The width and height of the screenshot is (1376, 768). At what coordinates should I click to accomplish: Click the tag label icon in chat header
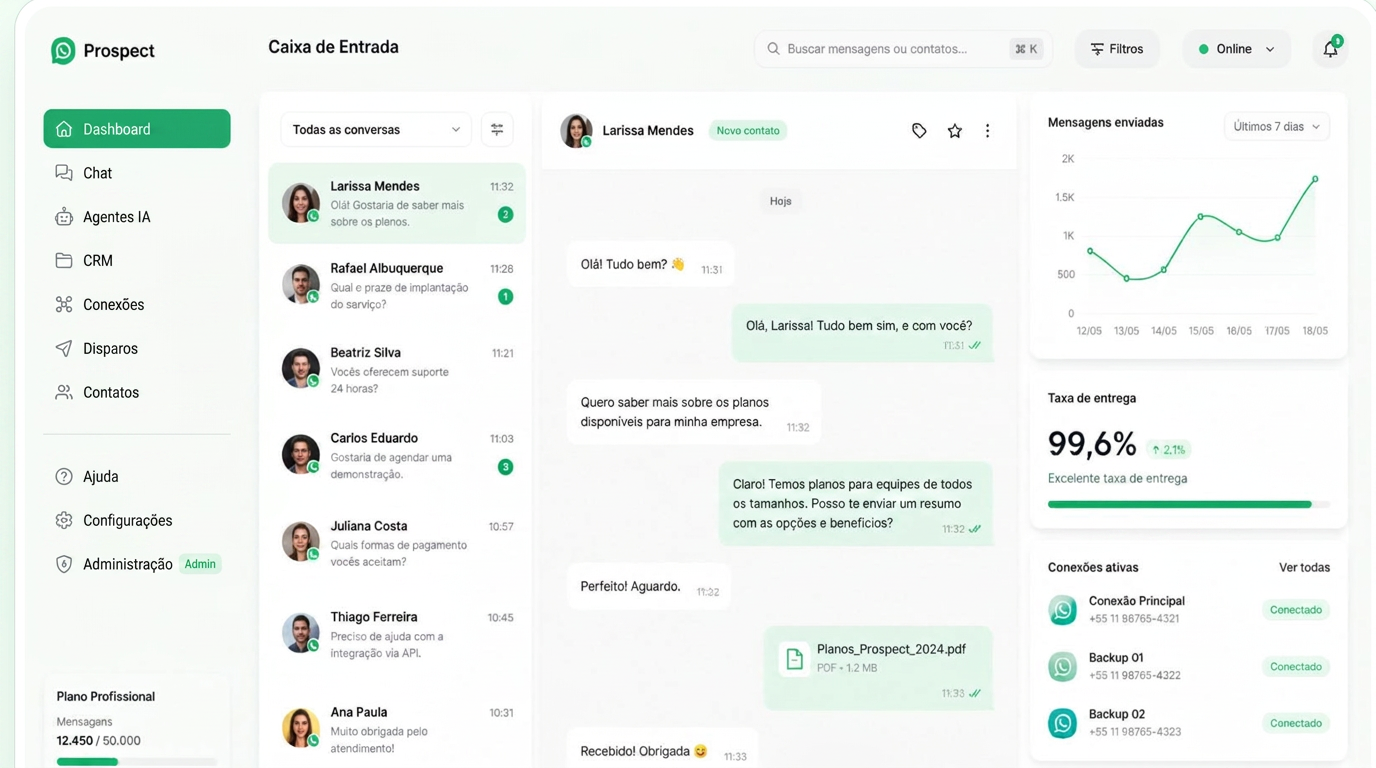tap(919, 131)
